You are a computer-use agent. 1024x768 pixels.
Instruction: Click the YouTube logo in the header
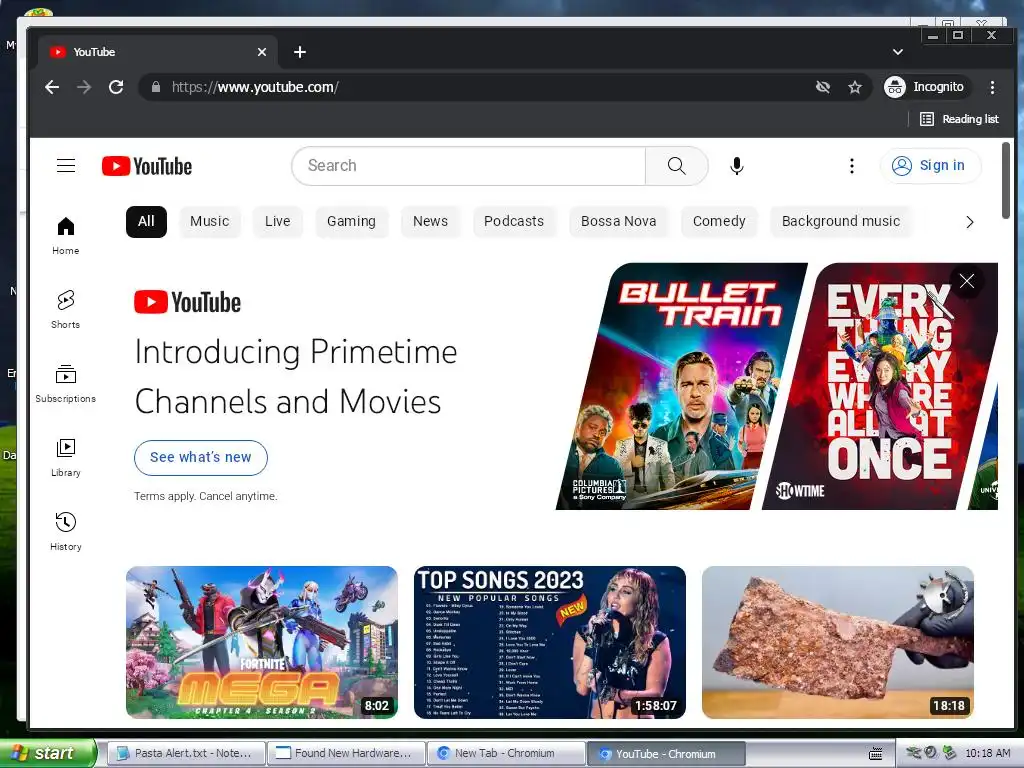[x=147, y=166]
